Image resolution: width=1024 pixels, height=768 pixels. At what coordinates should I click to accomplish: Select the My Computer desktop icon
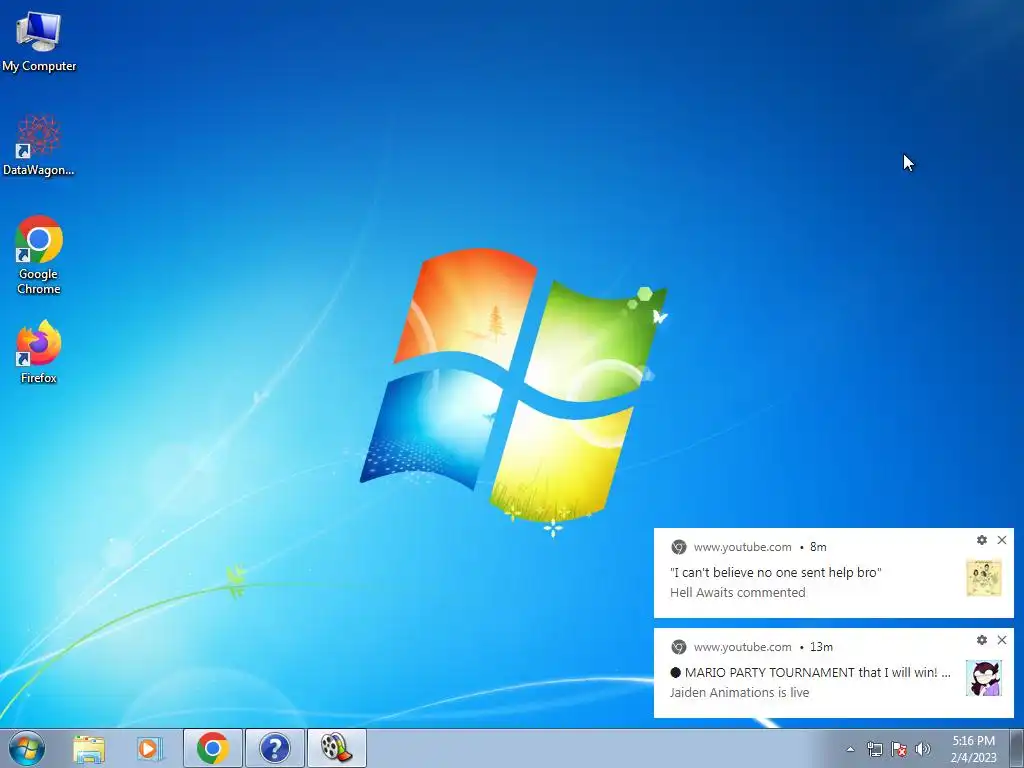[39, 40]
